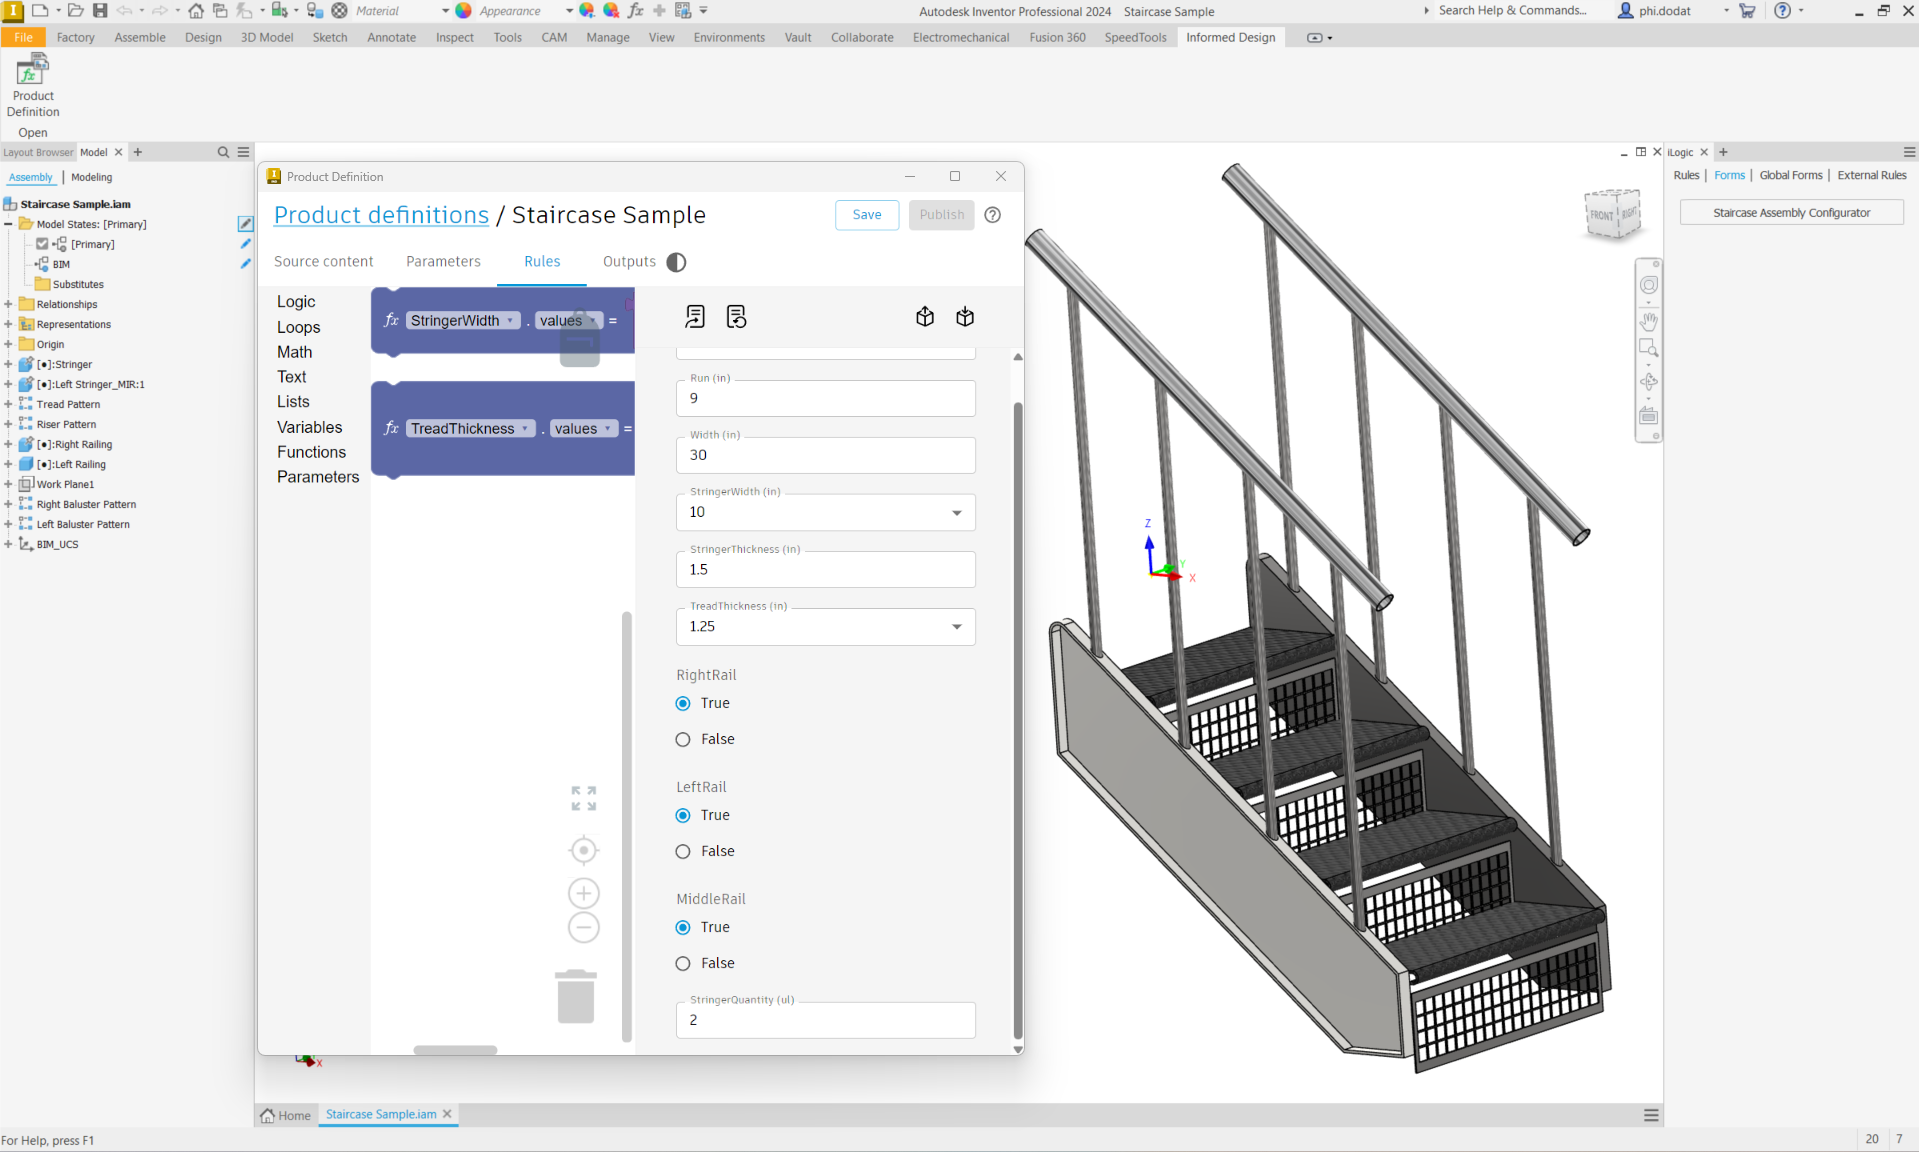Switch to the Outputs tab
This screenshot has width=1919, height=1152.
(629, 261)
